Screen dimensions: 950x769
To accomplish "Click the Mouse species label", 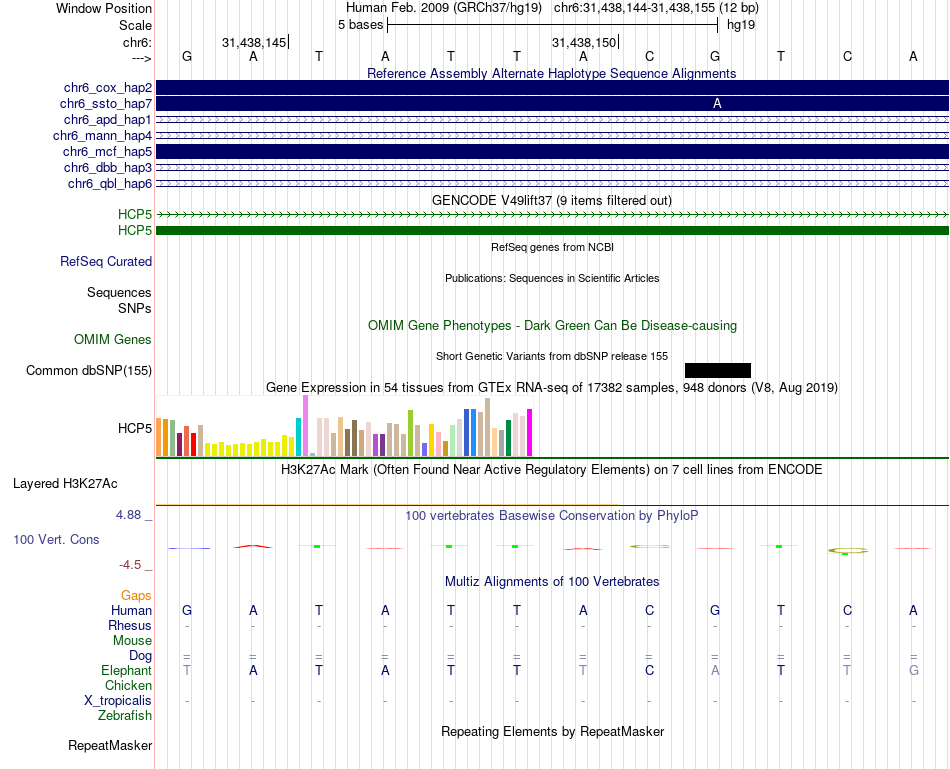I will 132,641.
